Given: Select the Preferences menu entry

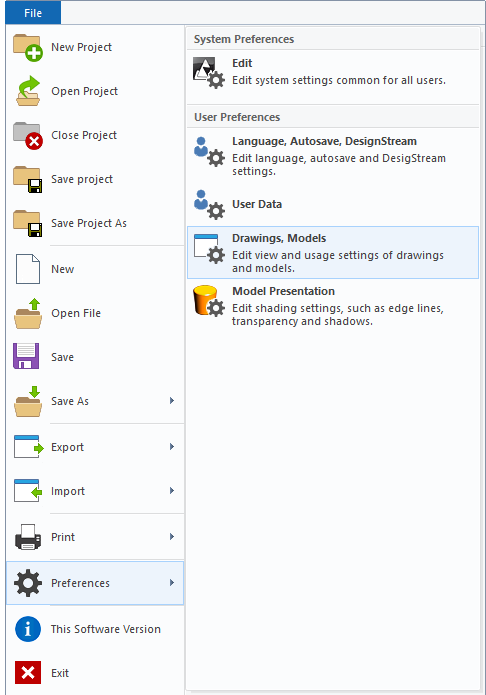Looking at the screenshot, I should 95,583.
